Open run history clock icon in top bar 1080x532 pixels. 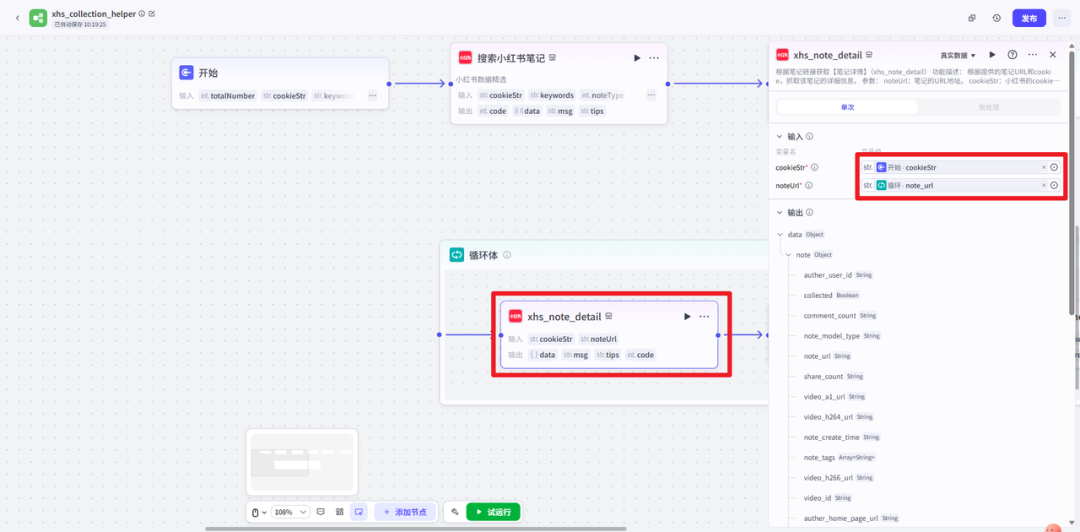click(997, 18)
